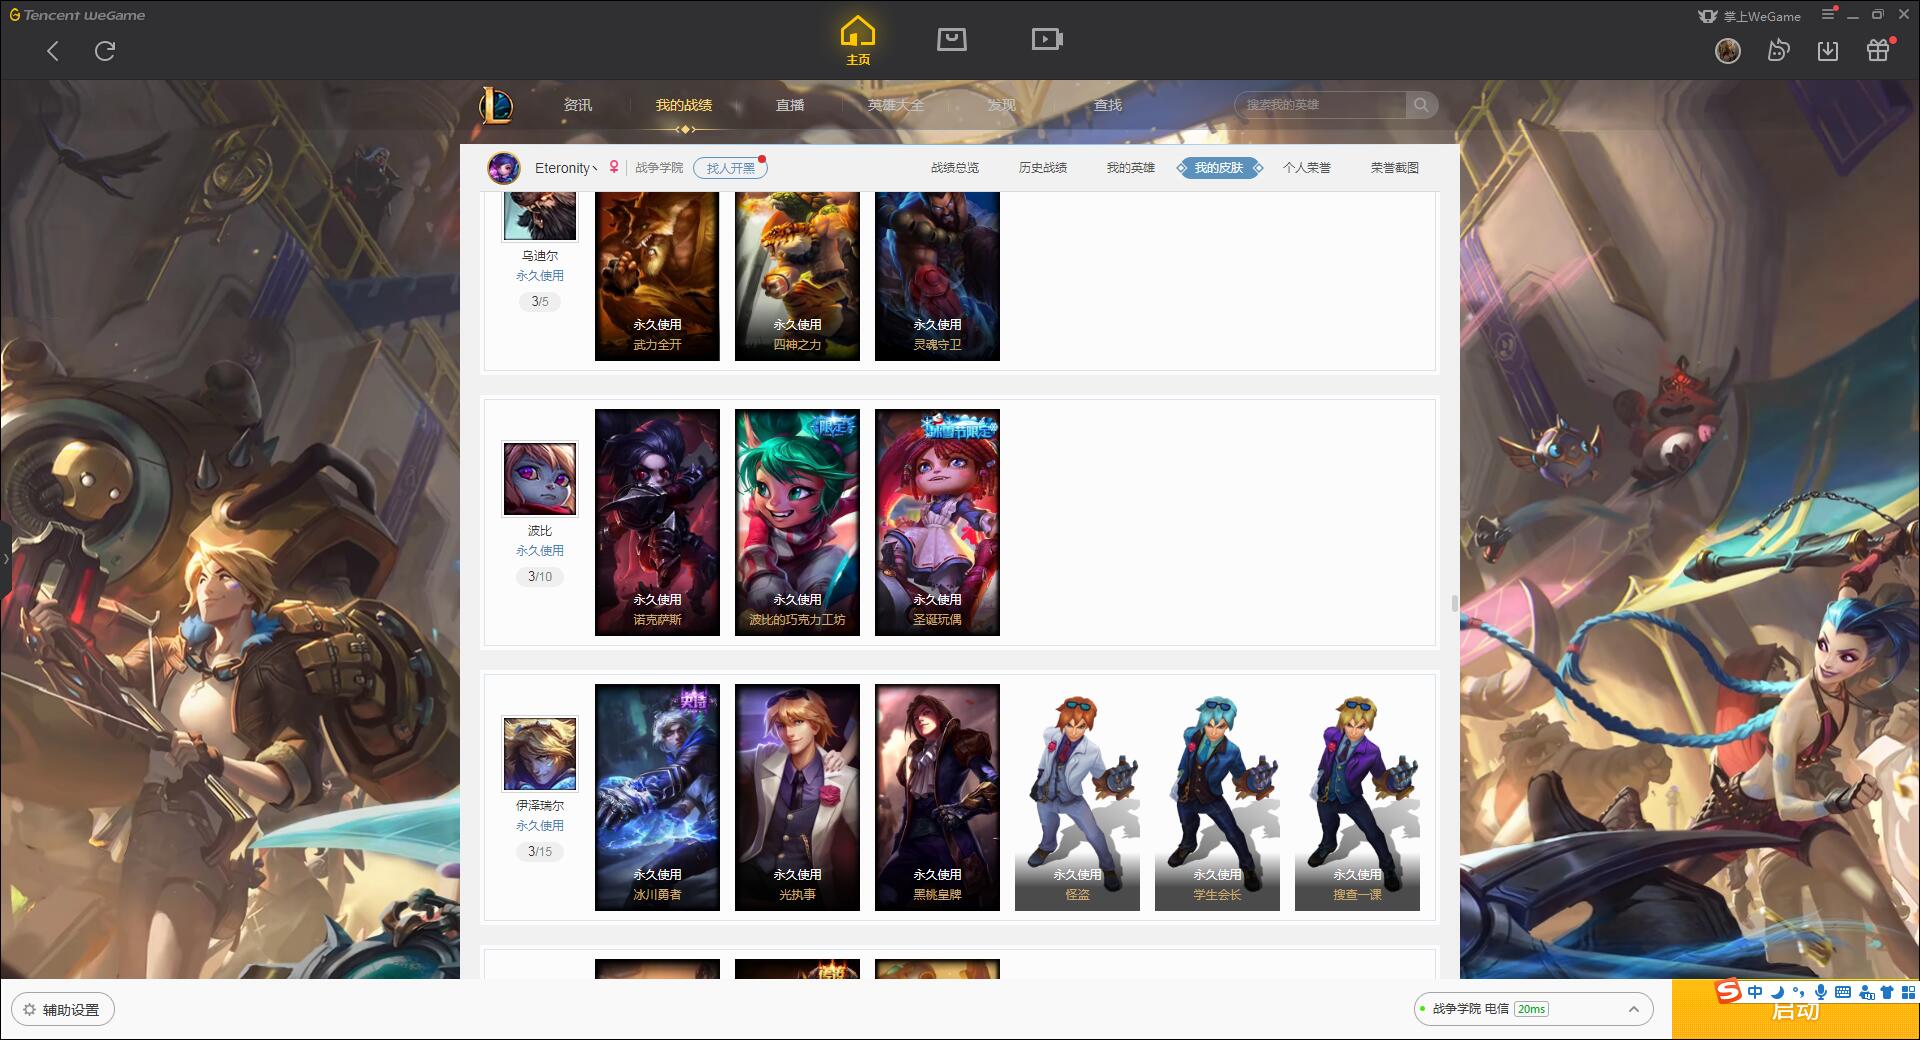The height and width of the screenshot is (1040, 1920).
Task: Open the 查找 navigation tab
Action: pos(1108,105)
